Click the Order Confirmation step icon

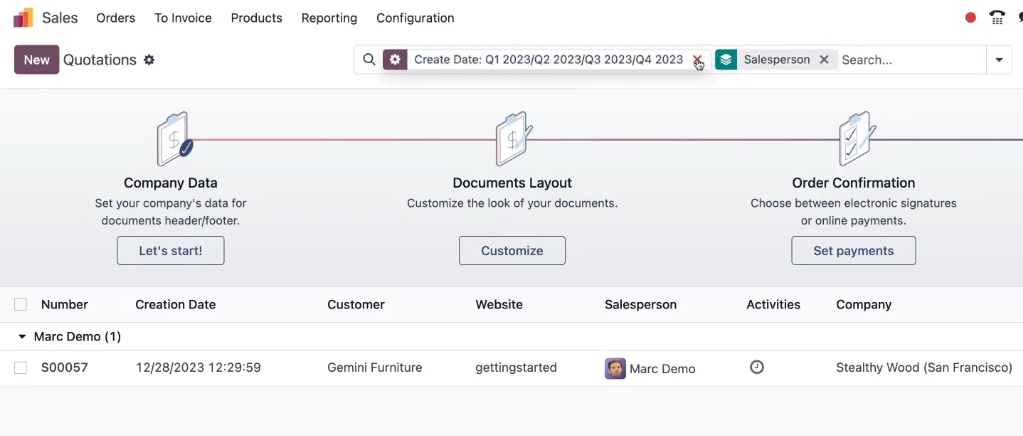pos(856,138)
